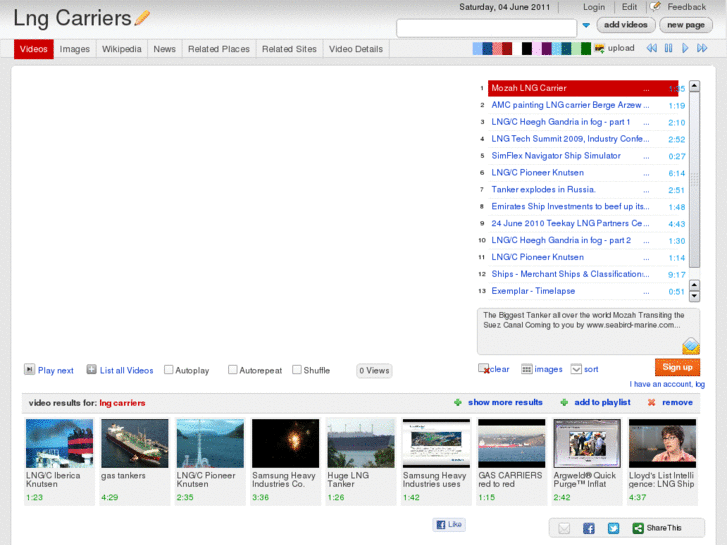The height and width of the screenshot is (545, 727).
Task: Enable the Shuffle checkbox
Action: point(297,370)
